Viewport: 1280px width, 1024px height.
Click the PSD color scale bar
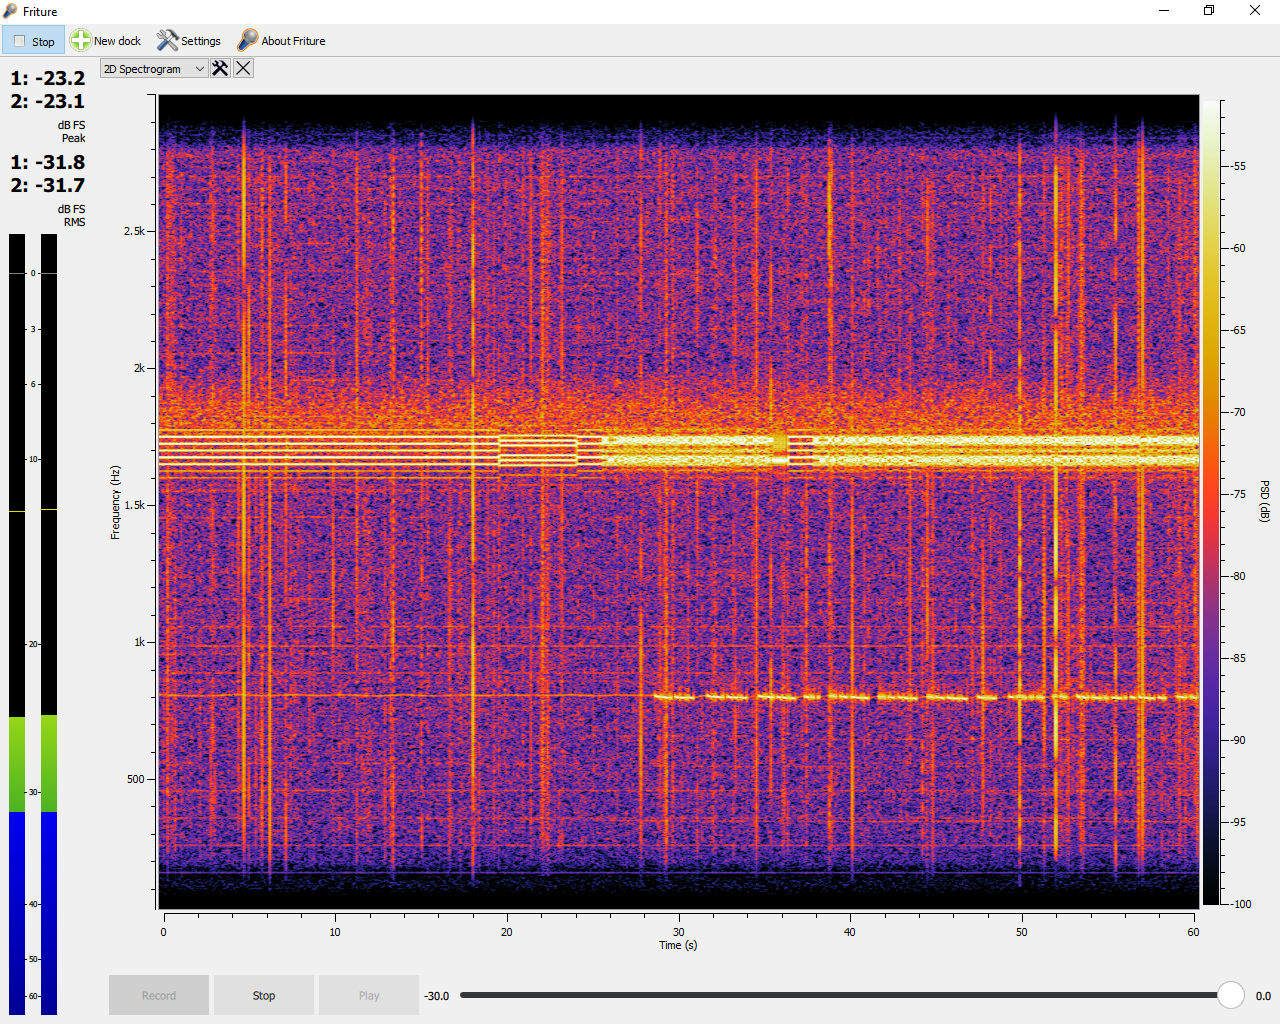1210,500
